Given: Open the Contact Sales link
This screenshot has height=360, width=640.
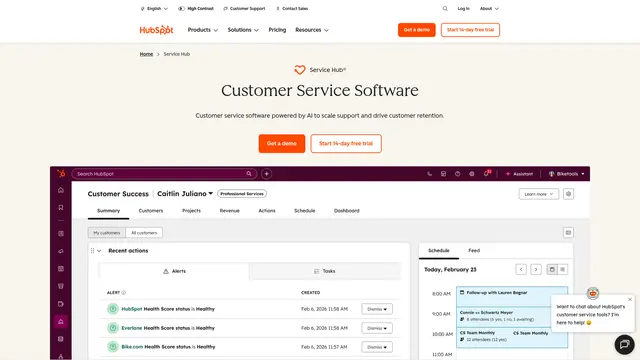Looking at the screenshot, I should pos(292,9).
